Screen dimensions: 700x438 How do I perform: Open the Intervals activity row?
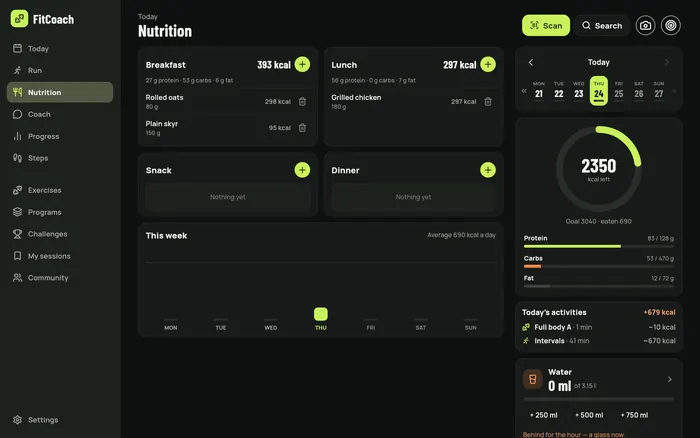599,341
